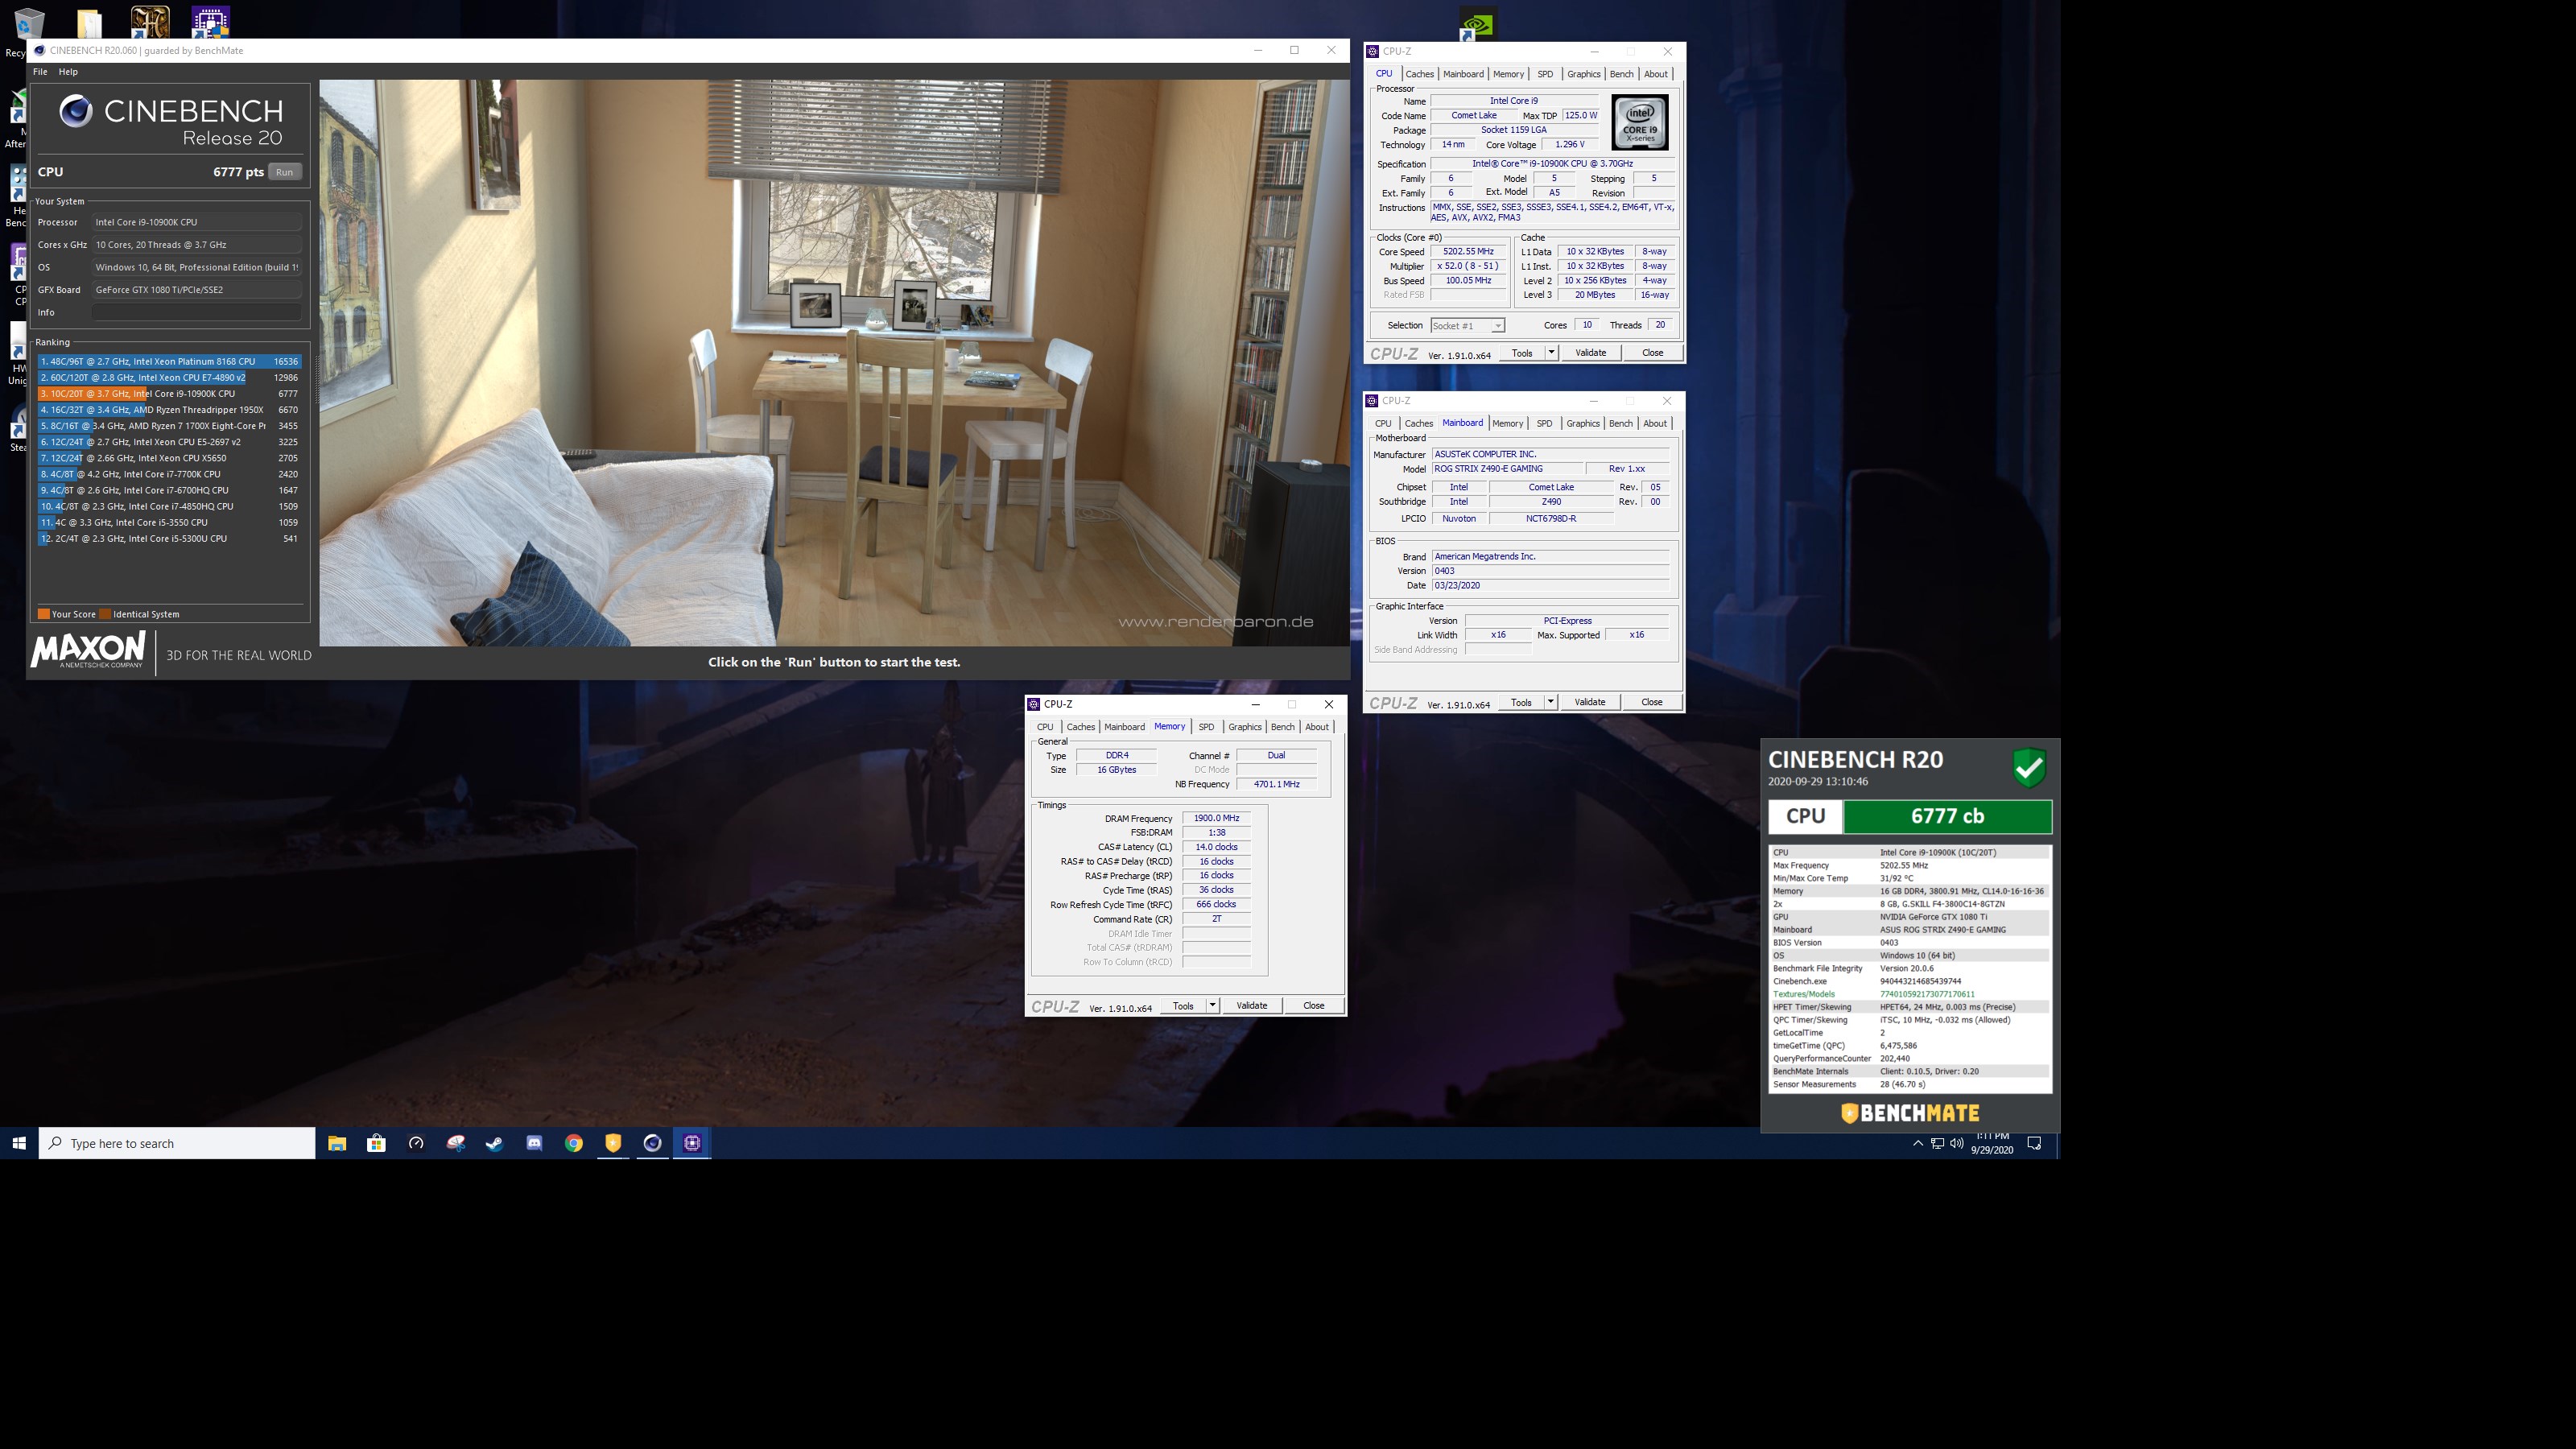Click the rendered room image in Cinebench
This screenshot has width=2576, height=1449.
click(834, 363)
